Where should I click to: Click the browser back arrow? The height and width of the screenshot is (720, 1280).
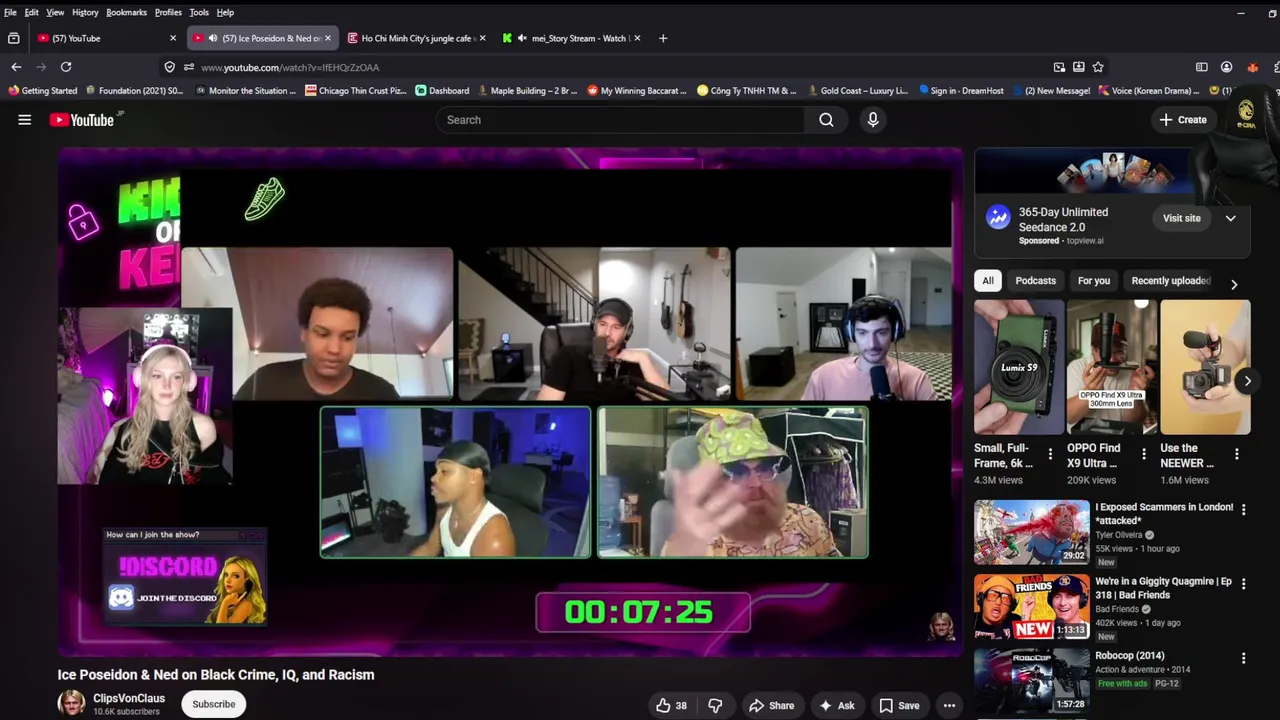(16, 67)
